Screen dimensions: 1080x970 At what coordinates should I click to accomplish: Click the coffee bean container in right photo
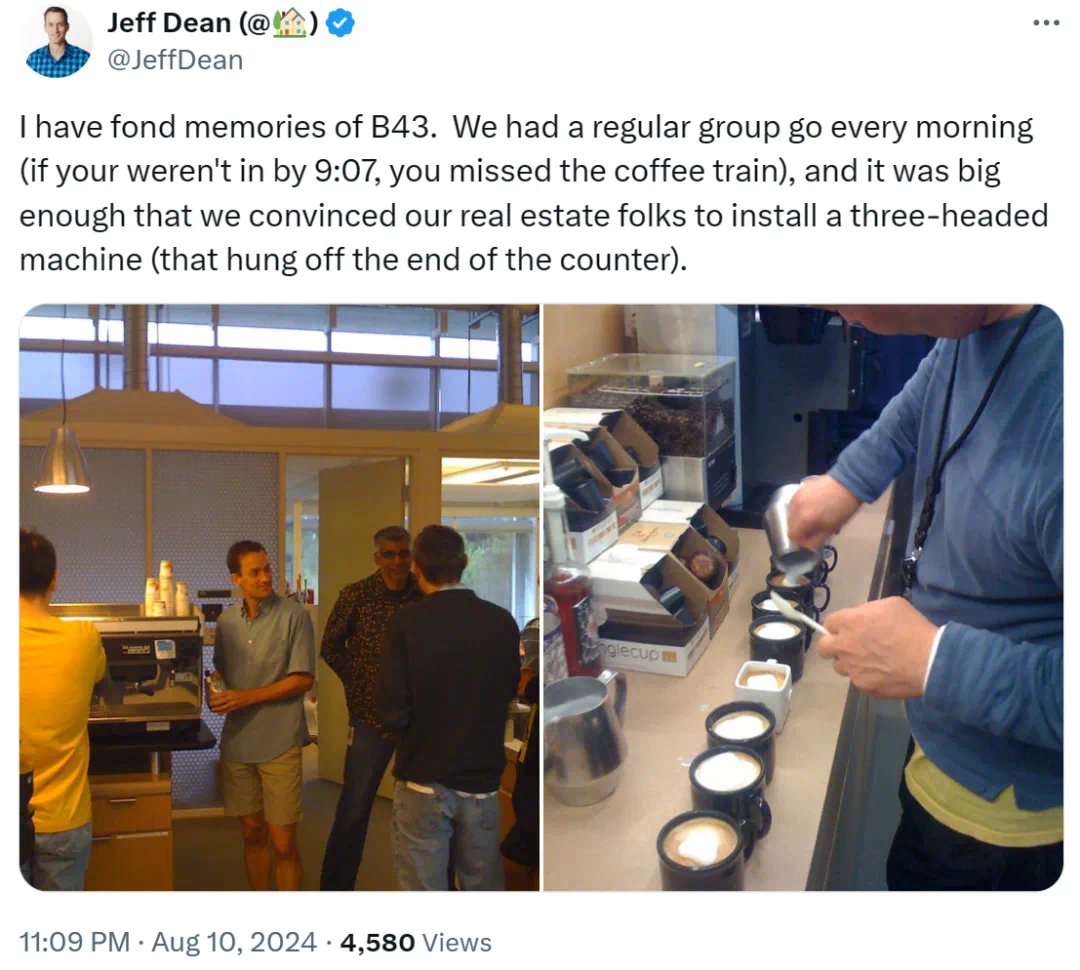coord(653,404)
